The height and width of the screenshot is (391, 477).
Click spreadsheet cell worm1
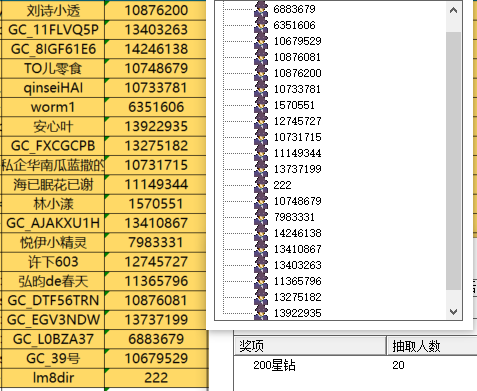click(x=53, y=107)
